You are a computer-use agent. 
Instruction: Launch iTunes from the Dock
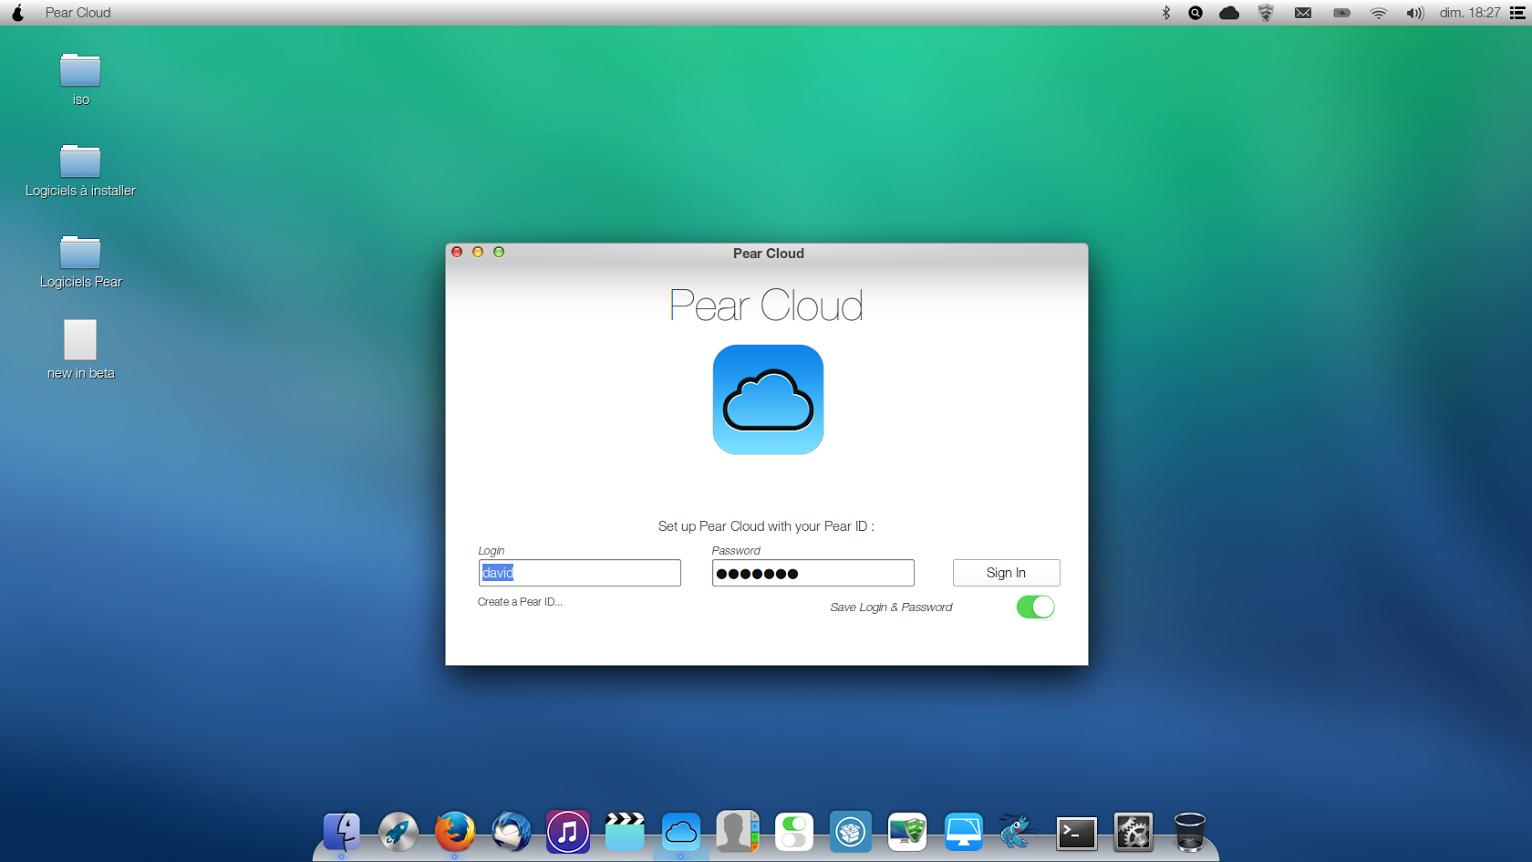pos(568,831)
